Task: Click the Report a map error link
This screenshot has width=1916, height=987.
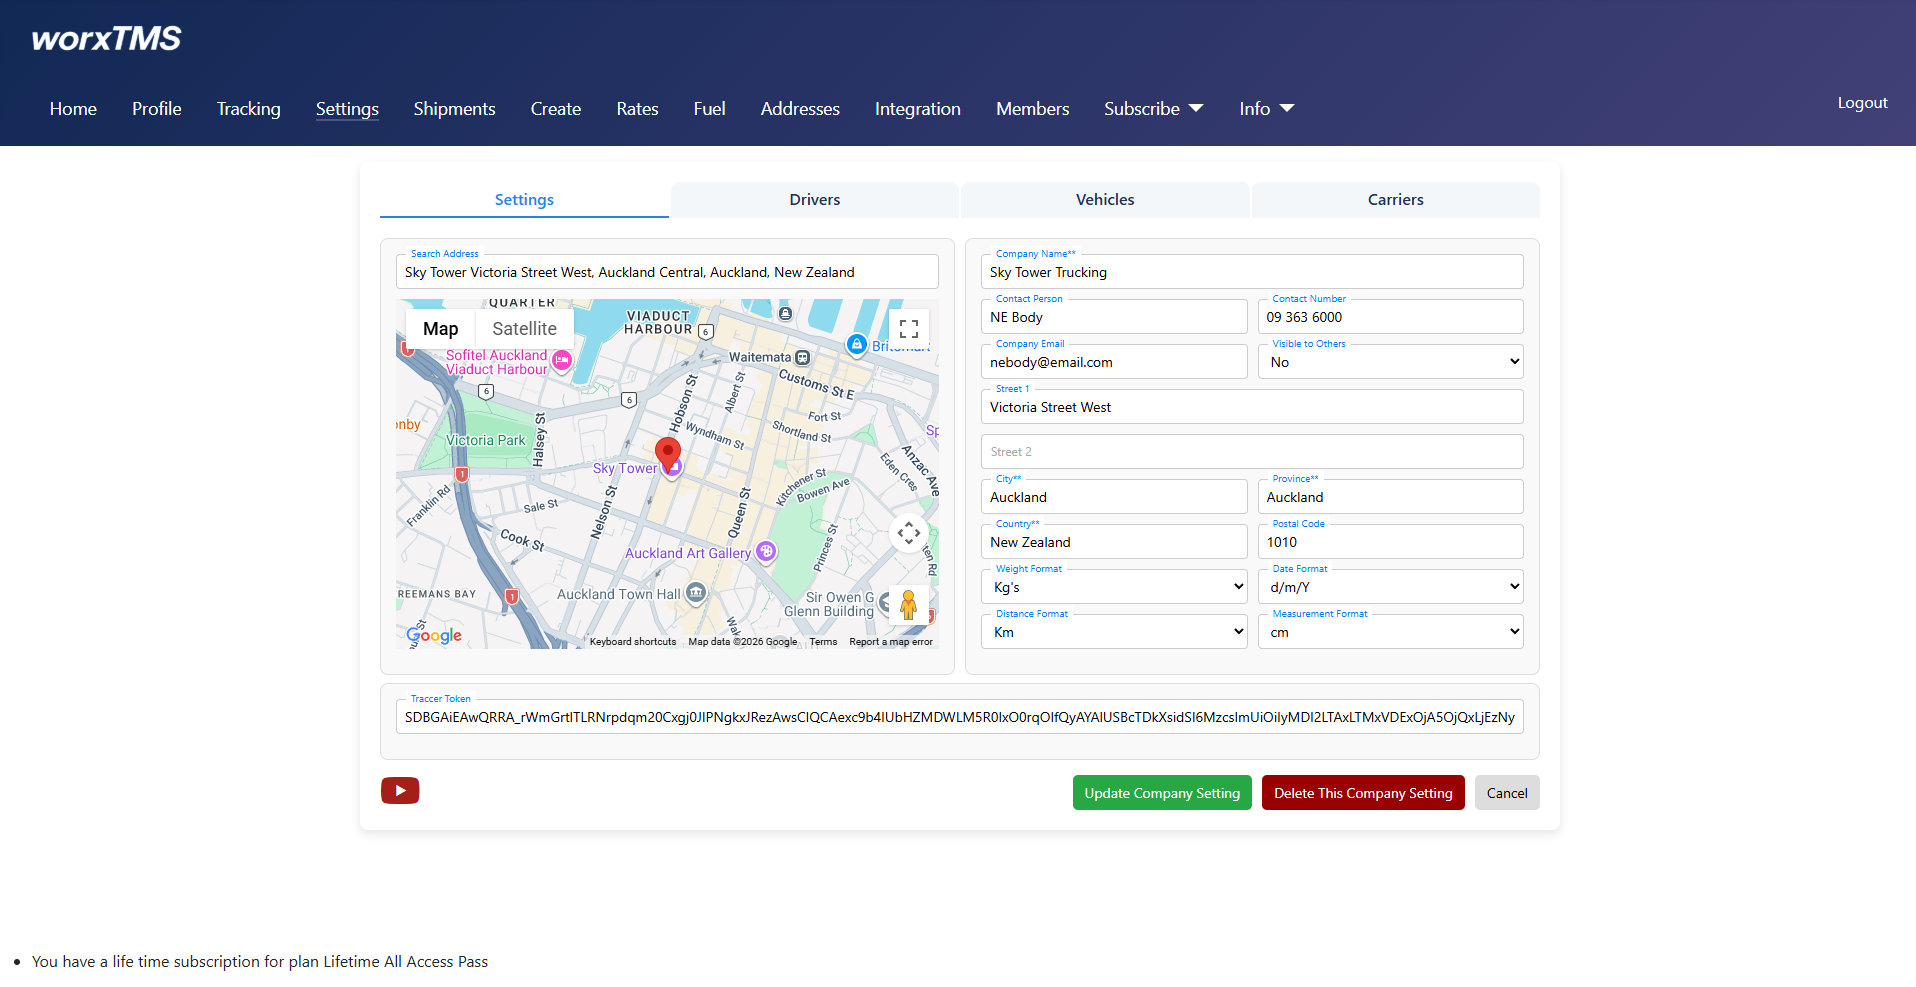Action: pos(891,641)
